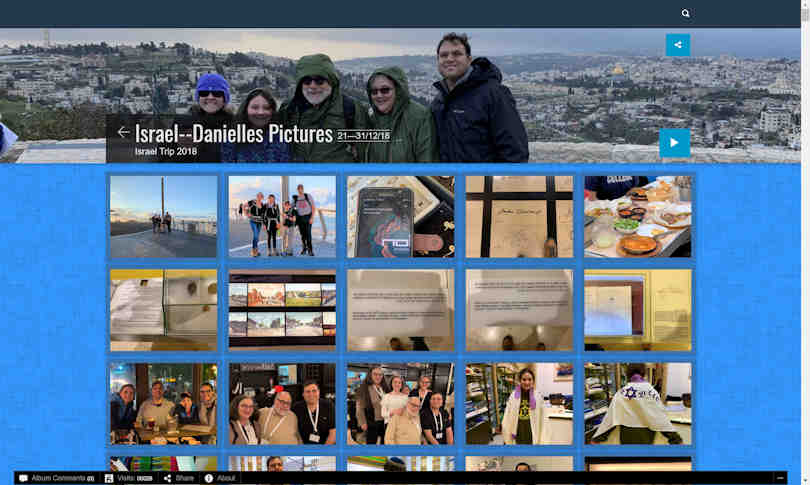Click the search magnifier icon
Viewport: 810px width, 485px height.
pos(685,14)
